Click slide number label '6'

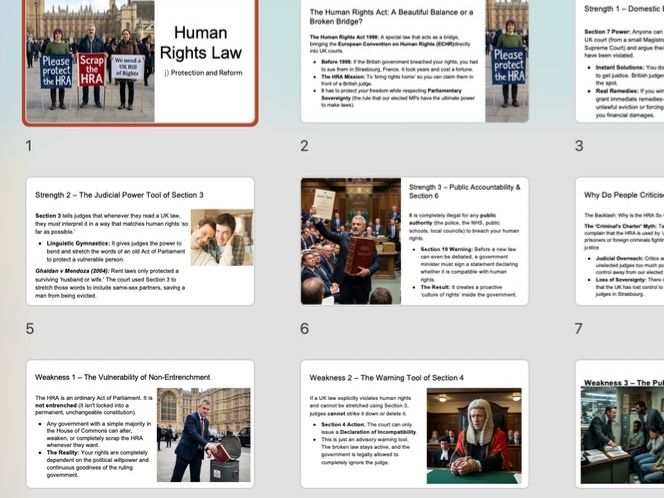(304, 329)
